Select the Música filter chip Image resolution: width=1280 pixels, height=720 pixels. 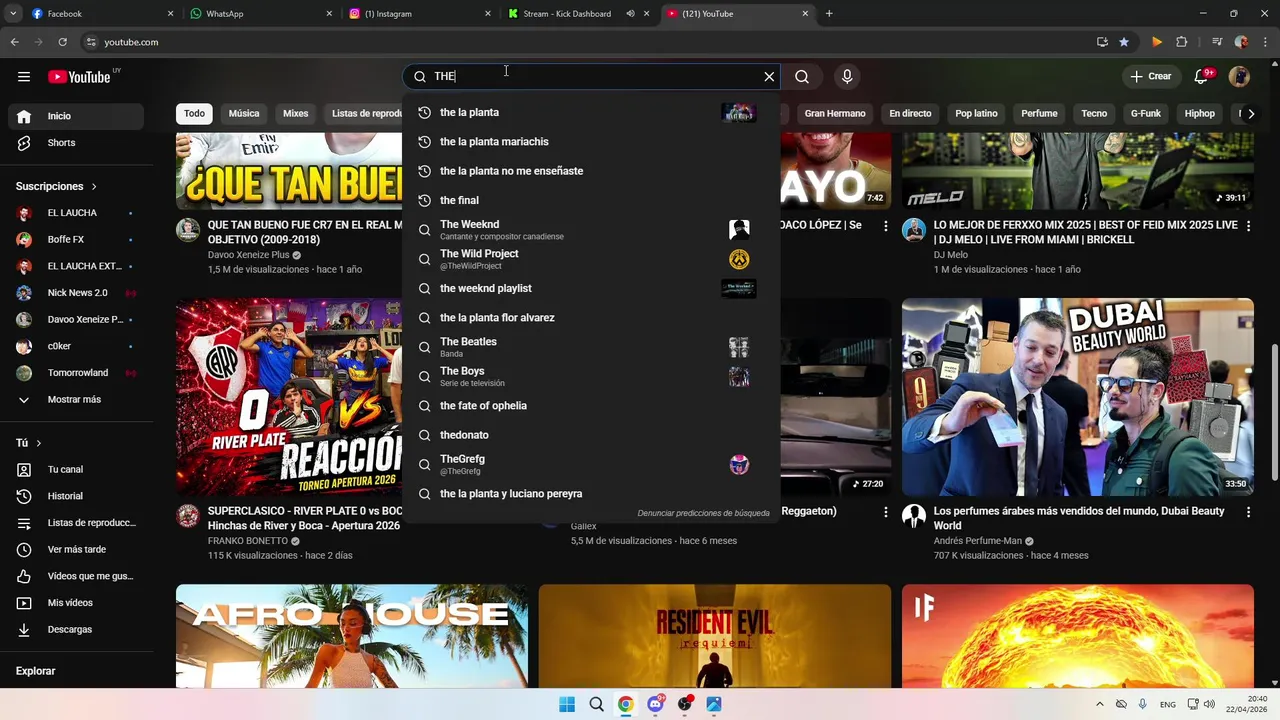point(244,114)
